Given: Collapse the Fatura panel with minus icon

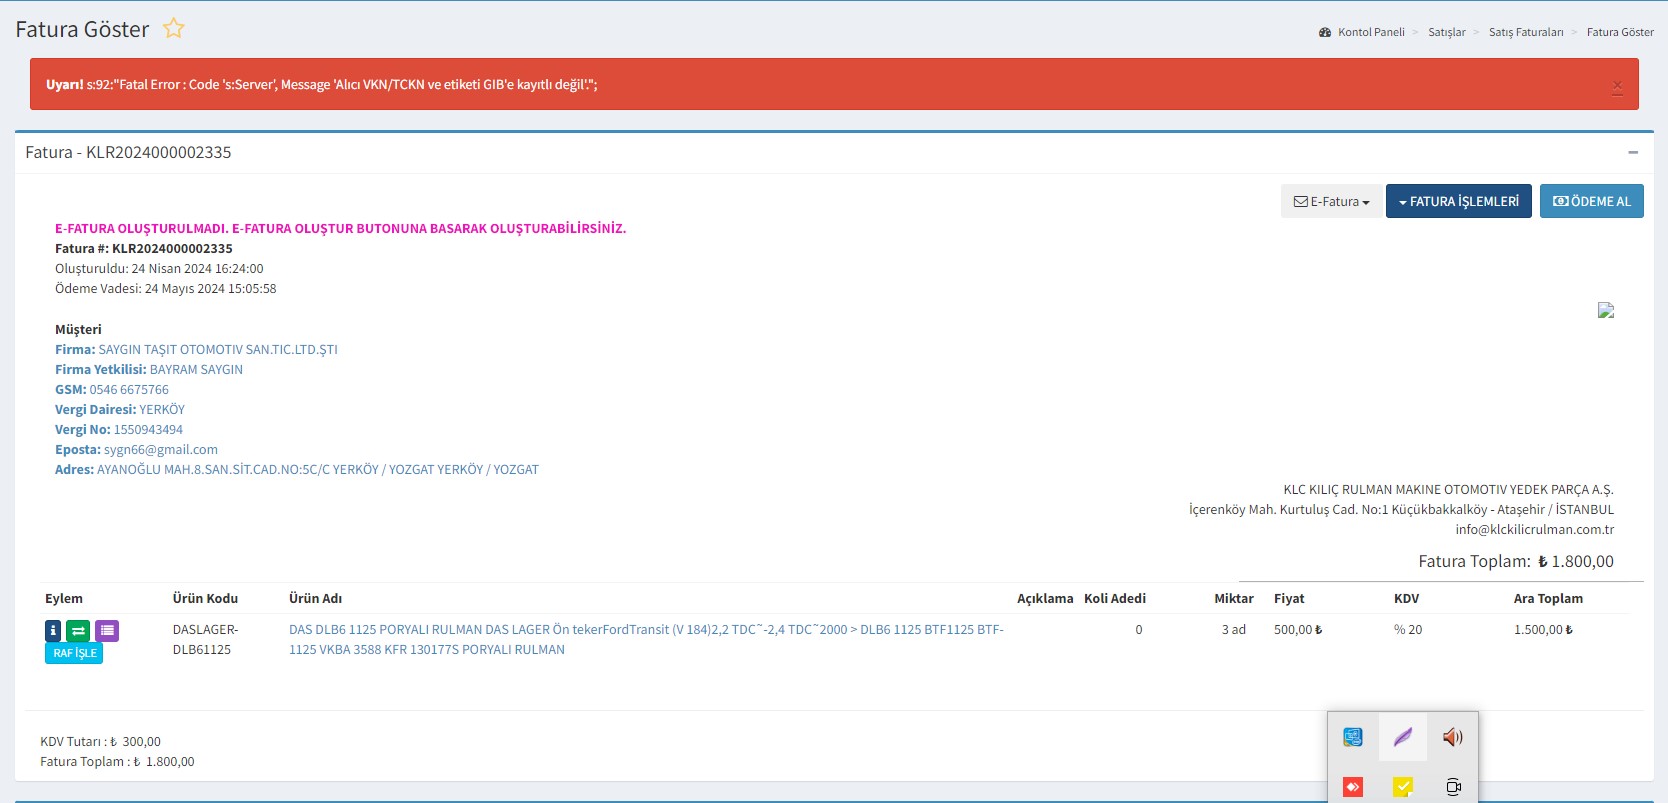Looking at the screenshot, I should [x=1633, y=153].
